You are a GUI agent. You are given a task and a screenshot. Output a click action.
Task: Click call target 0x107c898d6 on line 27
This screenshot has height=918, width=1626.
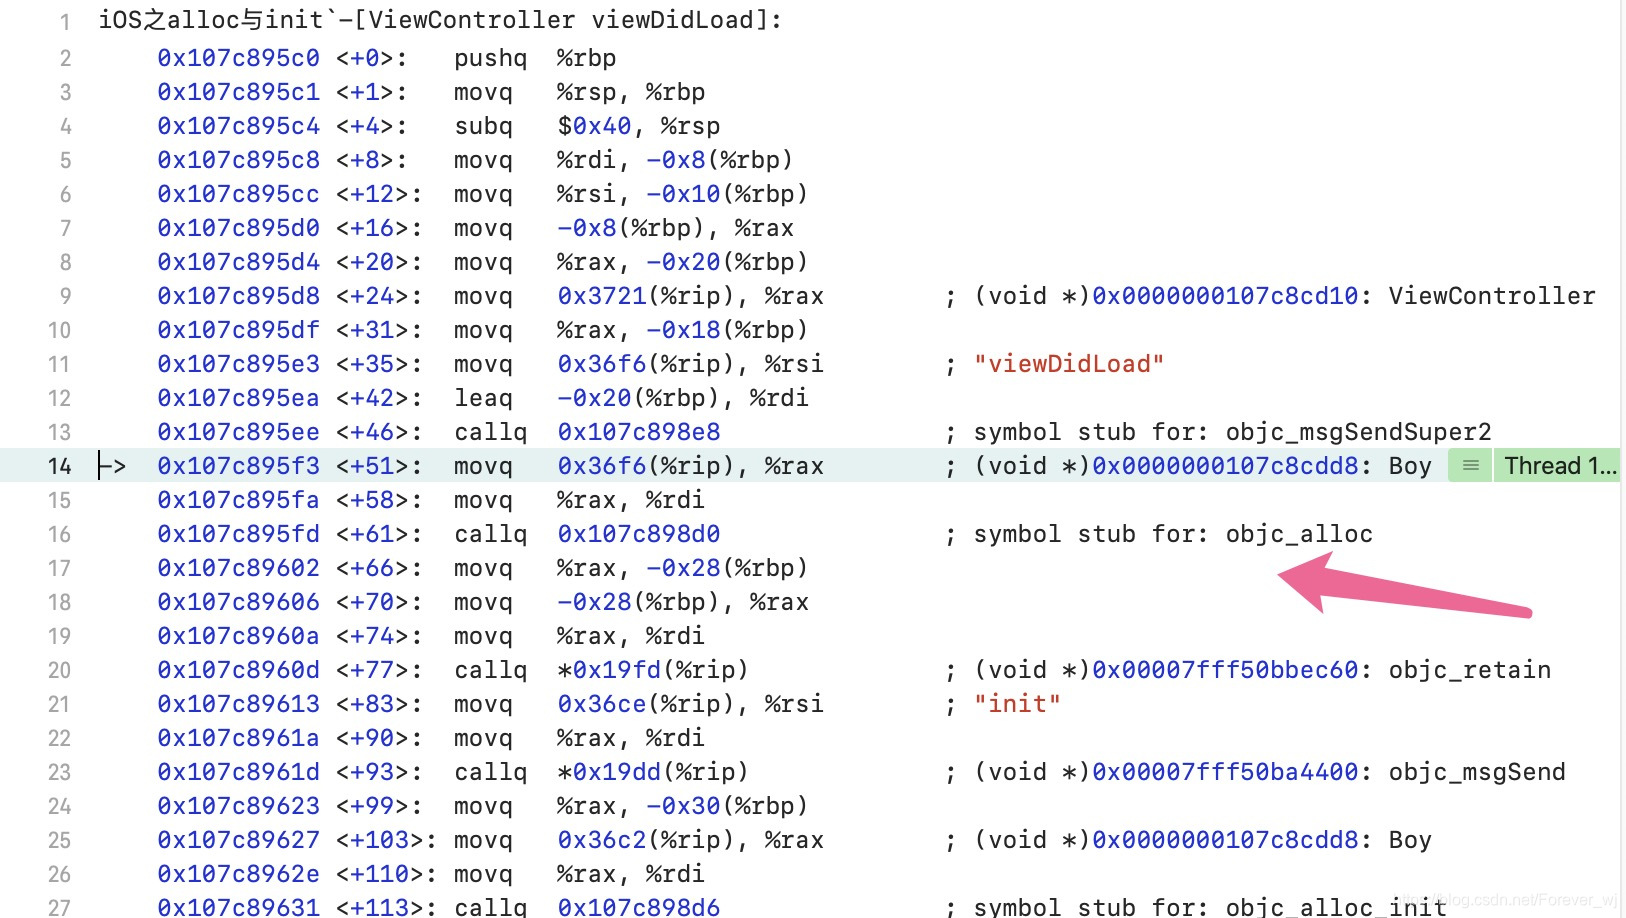[639, 907]
